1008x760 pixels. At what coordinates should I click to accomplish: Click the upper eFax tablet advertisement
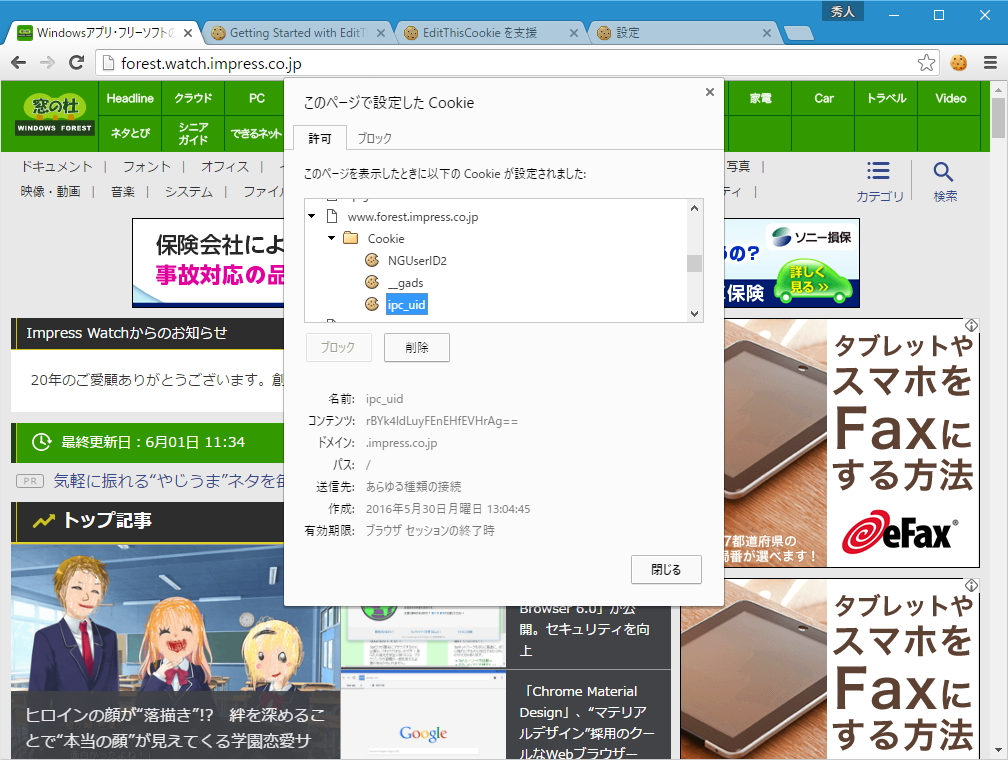pos(852,443)
